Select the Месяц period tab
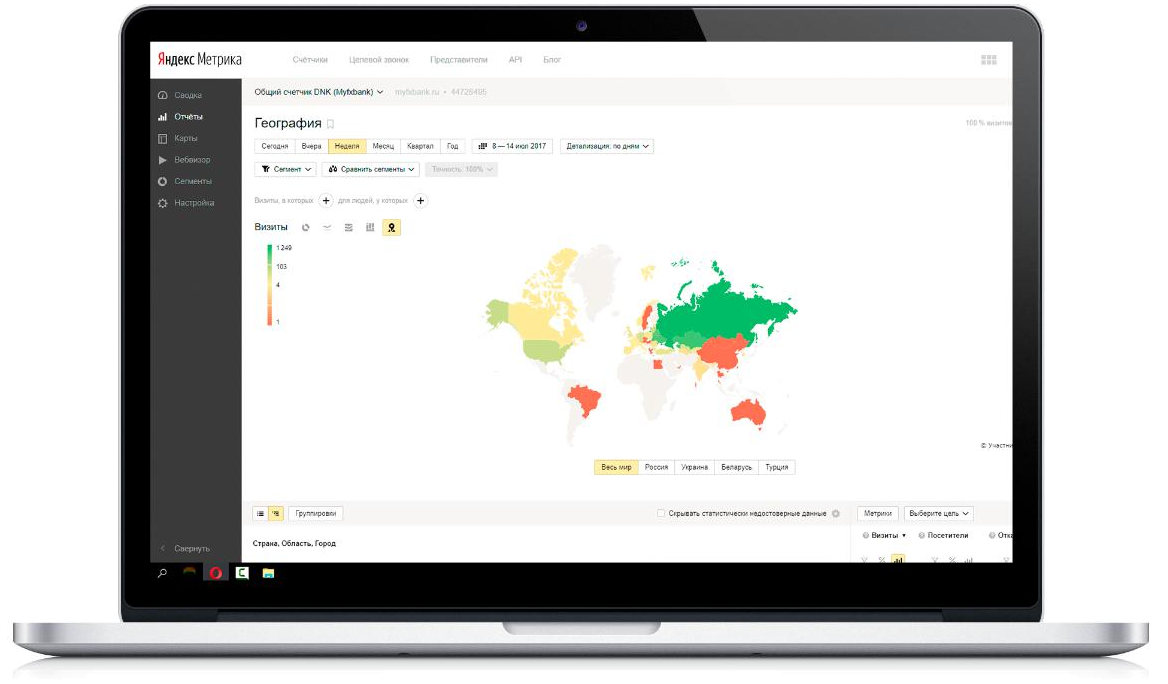1168x684 pixels. coord(383,146)
